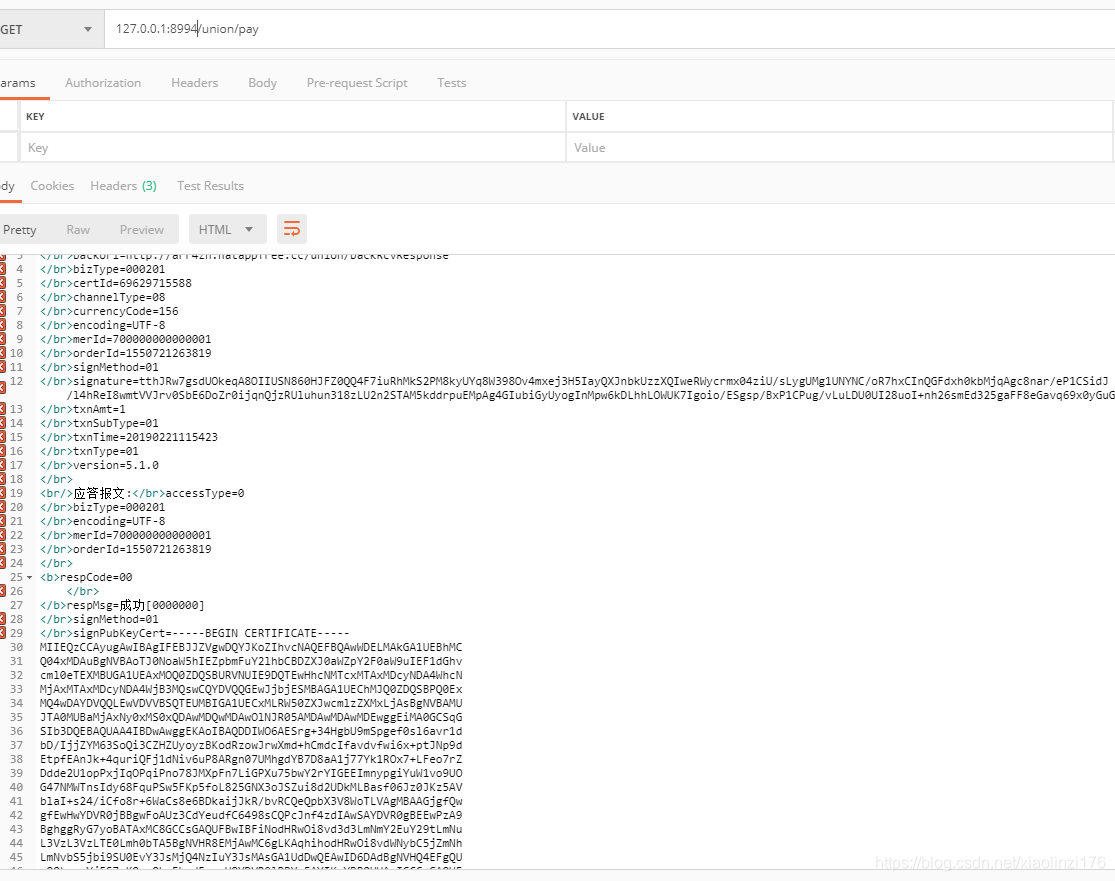Open the HTML format dropdown
Image resolution: width=1115 pixels, height=881 pixels.
pyautogui.click(x=227, y=229)
